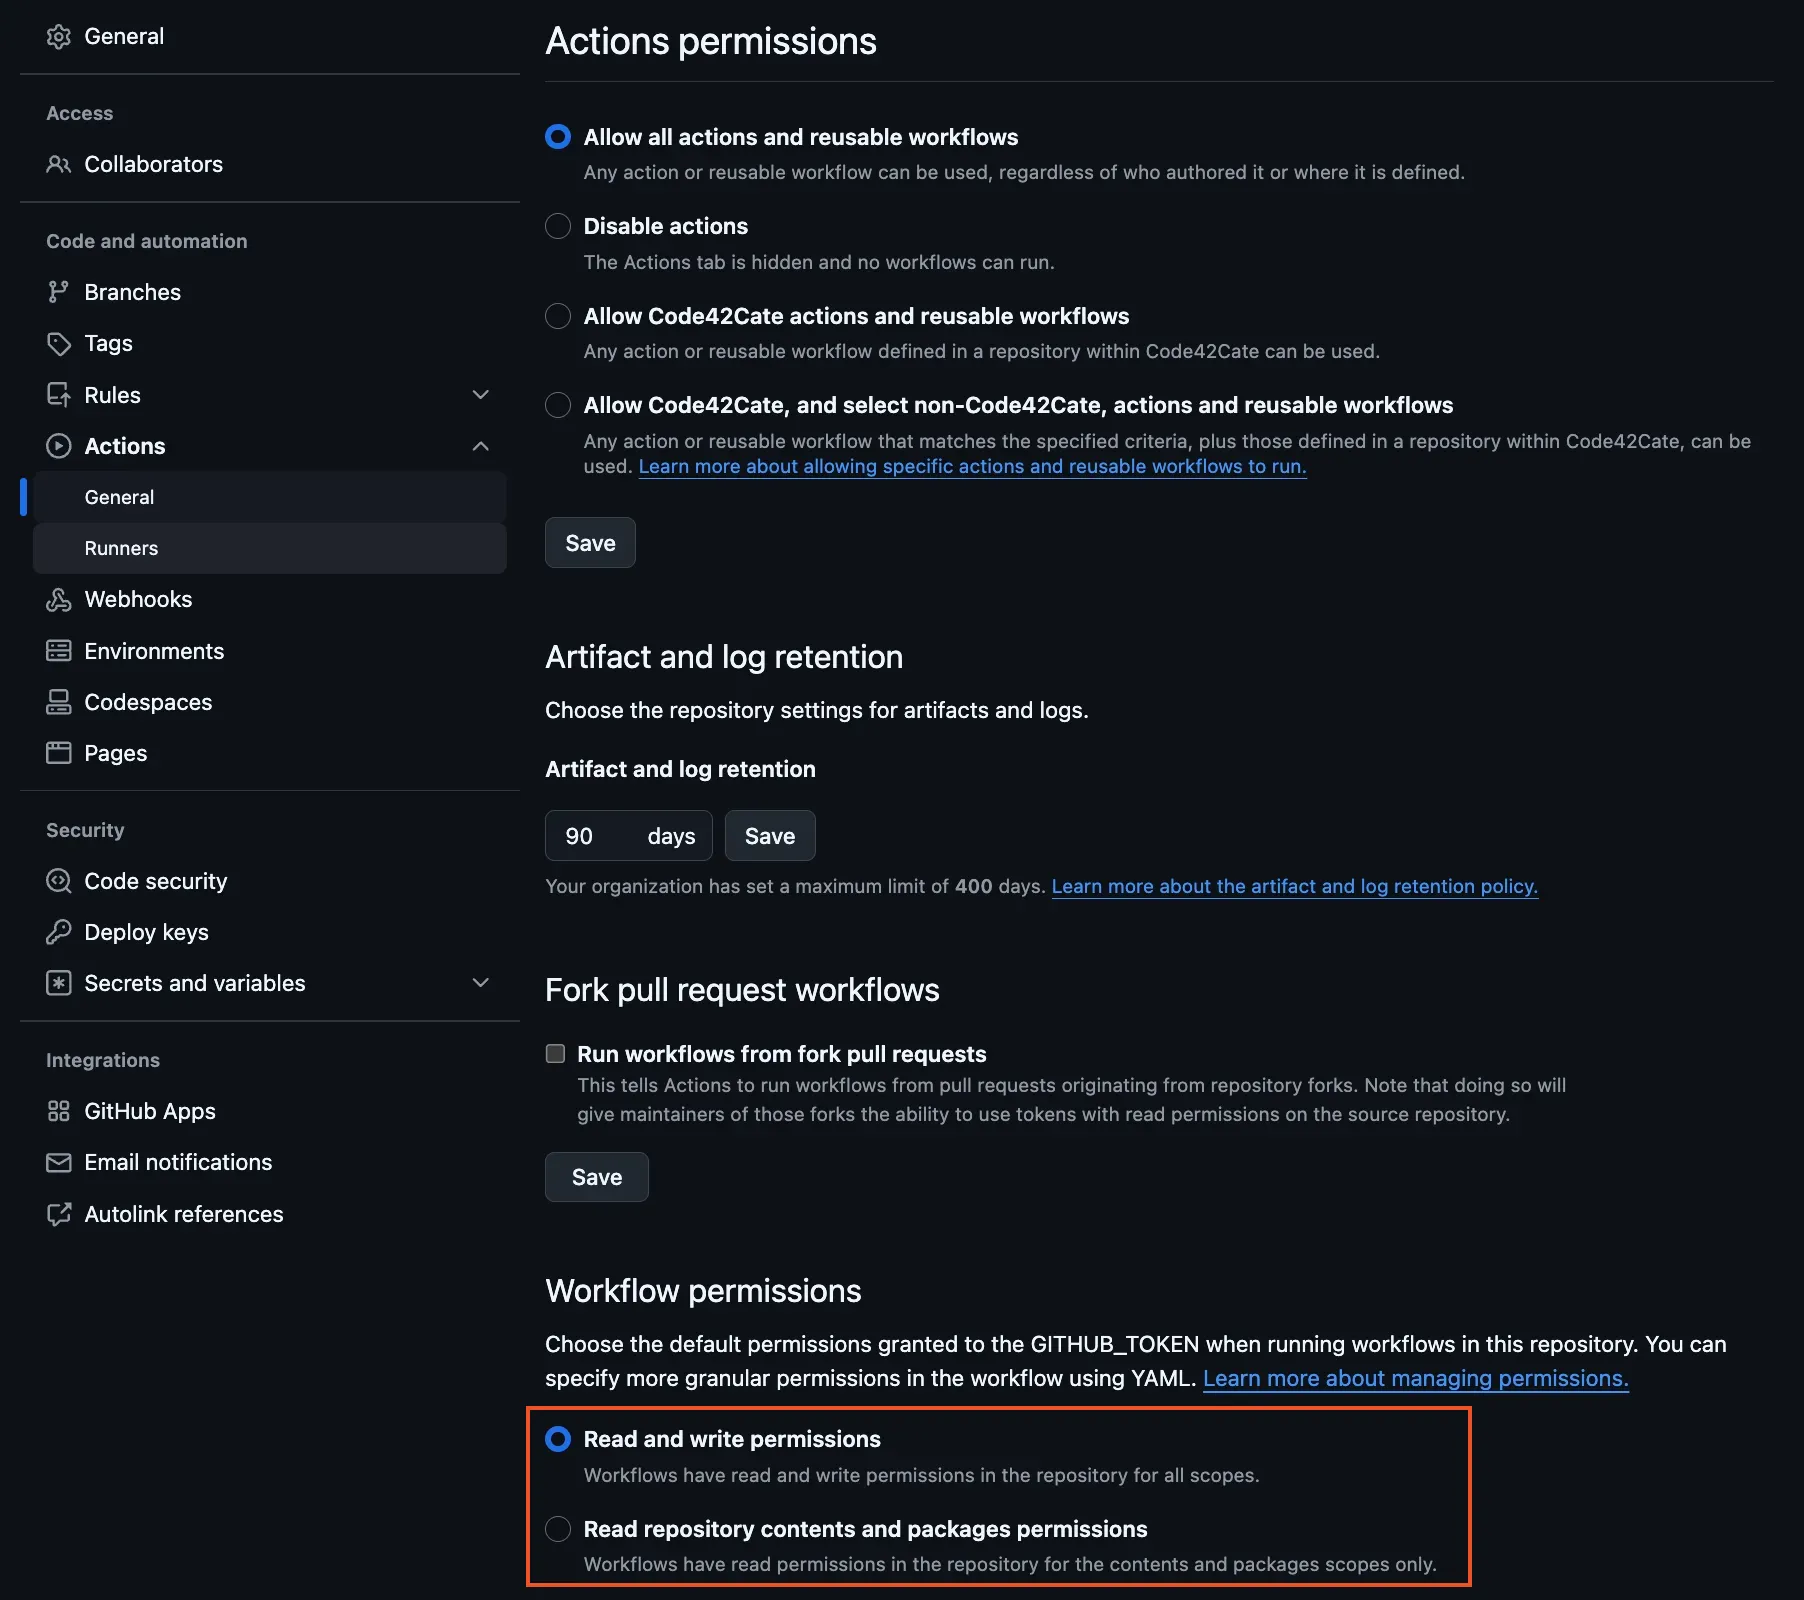Expand the Rules section
Screen dimensions: 1804x1600
(481, 395)
